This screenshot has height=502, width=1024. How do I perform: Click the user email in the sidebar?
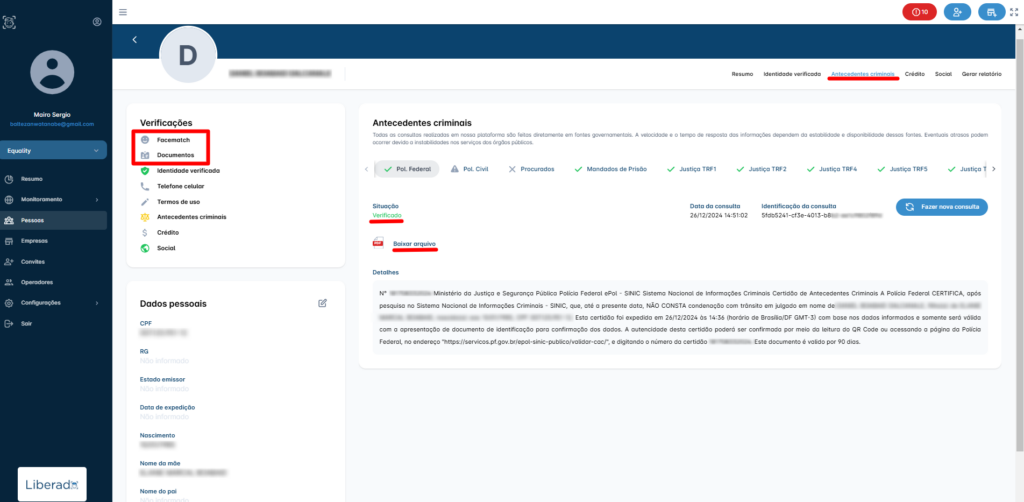point(52,124)
